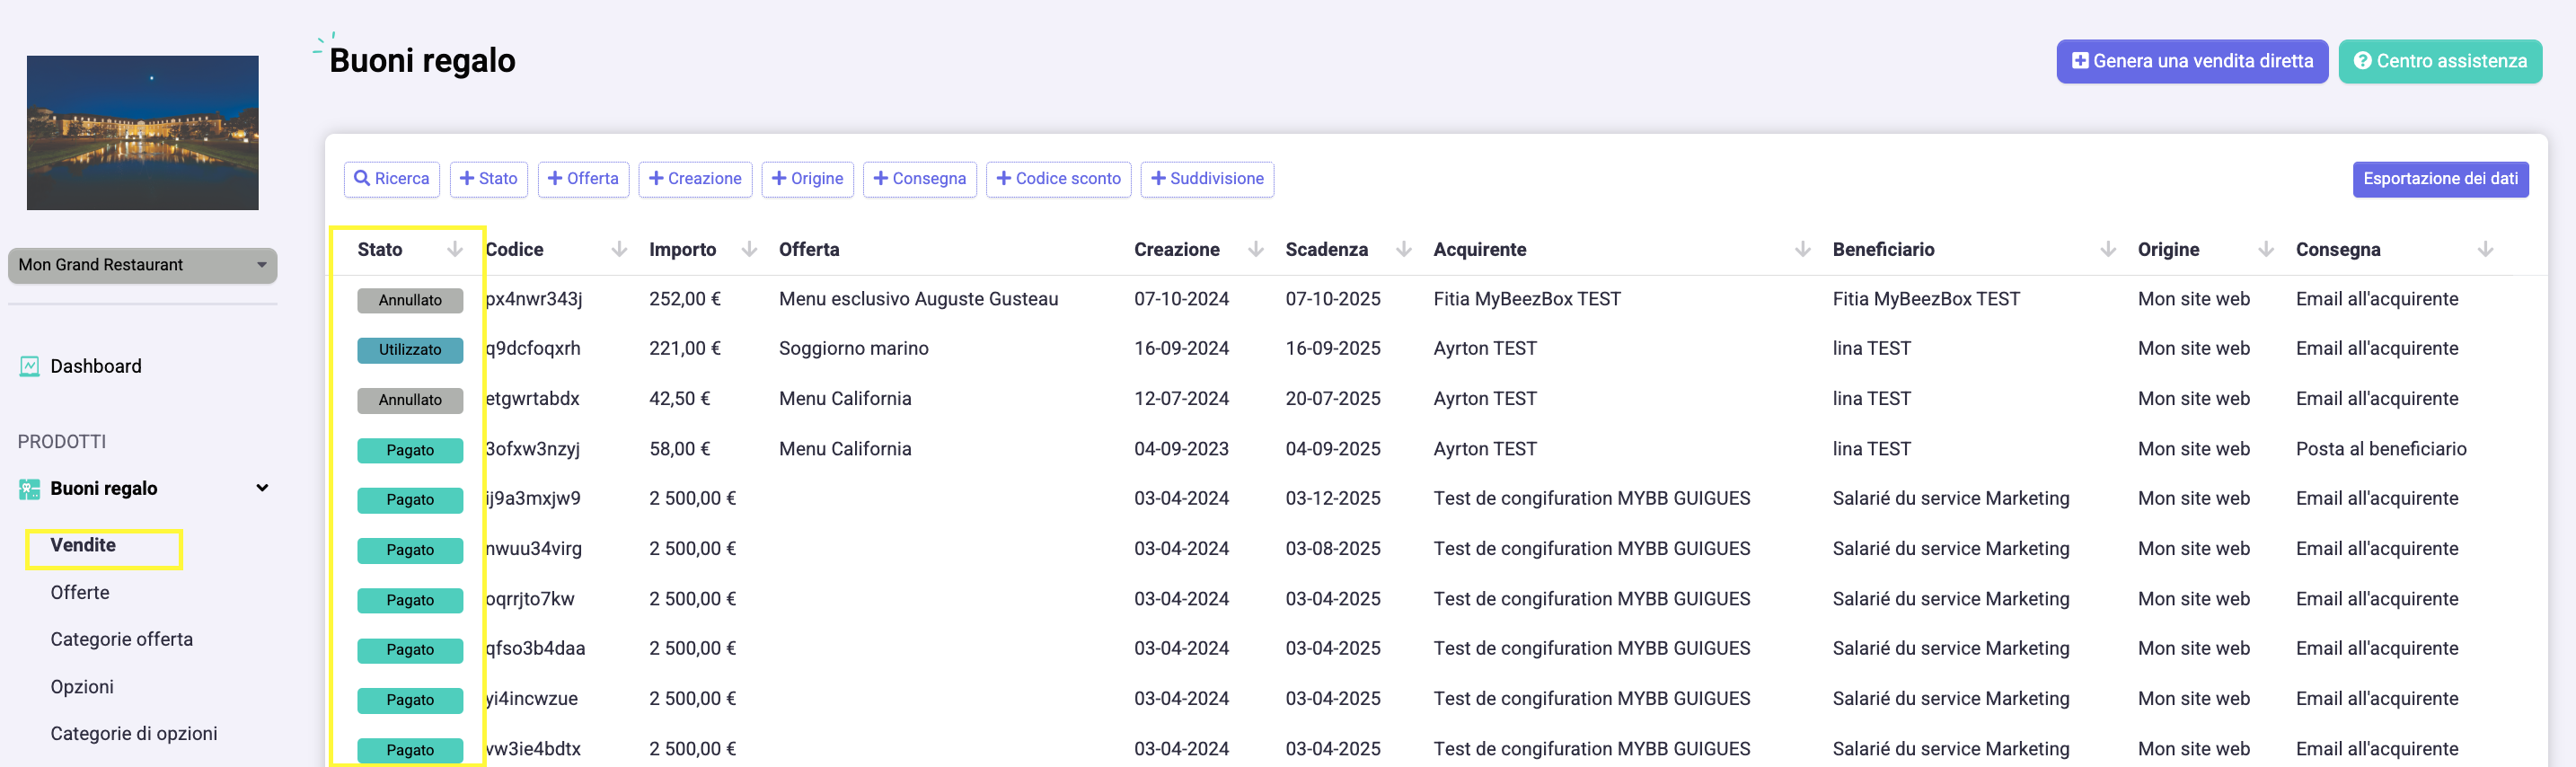The width and height of the screenshot is (2576, 767).
Task: Select code q9dcfoqxrh
Action: (x=533, y=349)
